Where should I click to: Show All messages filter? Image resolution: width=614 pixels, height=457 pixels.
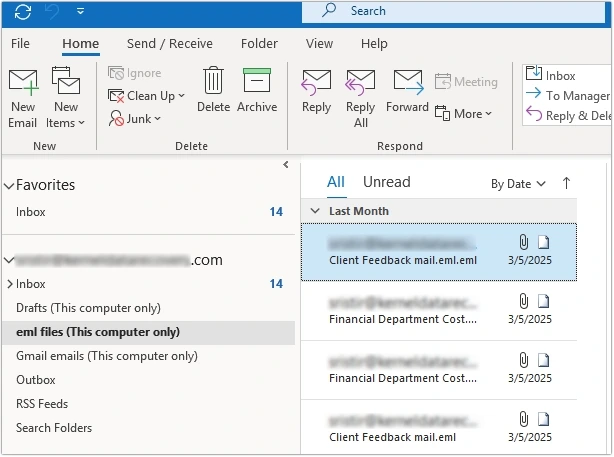[336, 182]
